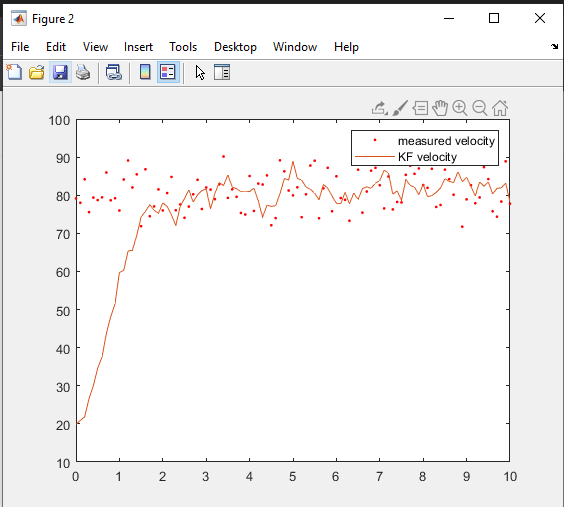This screenshot has height=507, width=564.
Task: Enable the Data Tips tool above the axes
Action: [x=420, y=108]
